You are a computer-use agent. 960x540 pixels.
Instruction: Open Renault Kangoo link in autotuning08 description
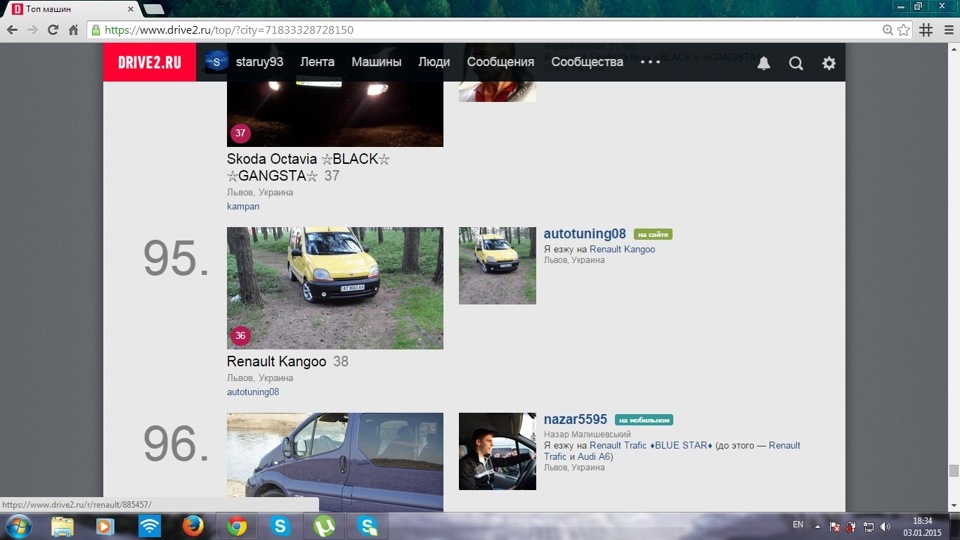pos(622,249)
